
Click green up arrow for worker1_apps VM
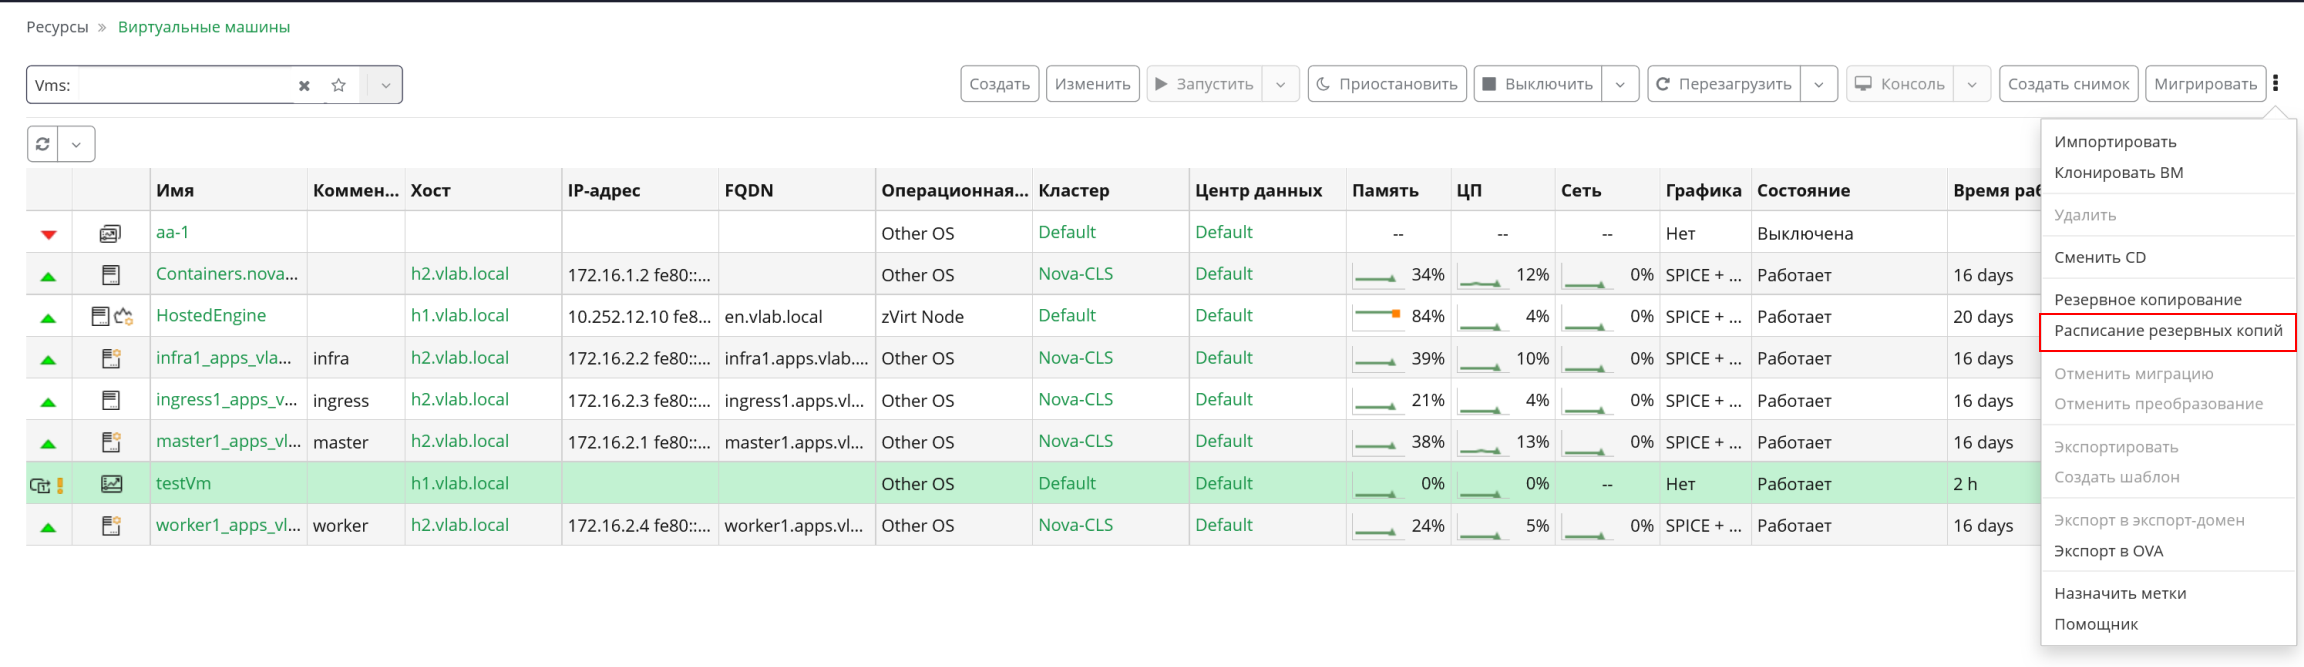click(48, 527)
